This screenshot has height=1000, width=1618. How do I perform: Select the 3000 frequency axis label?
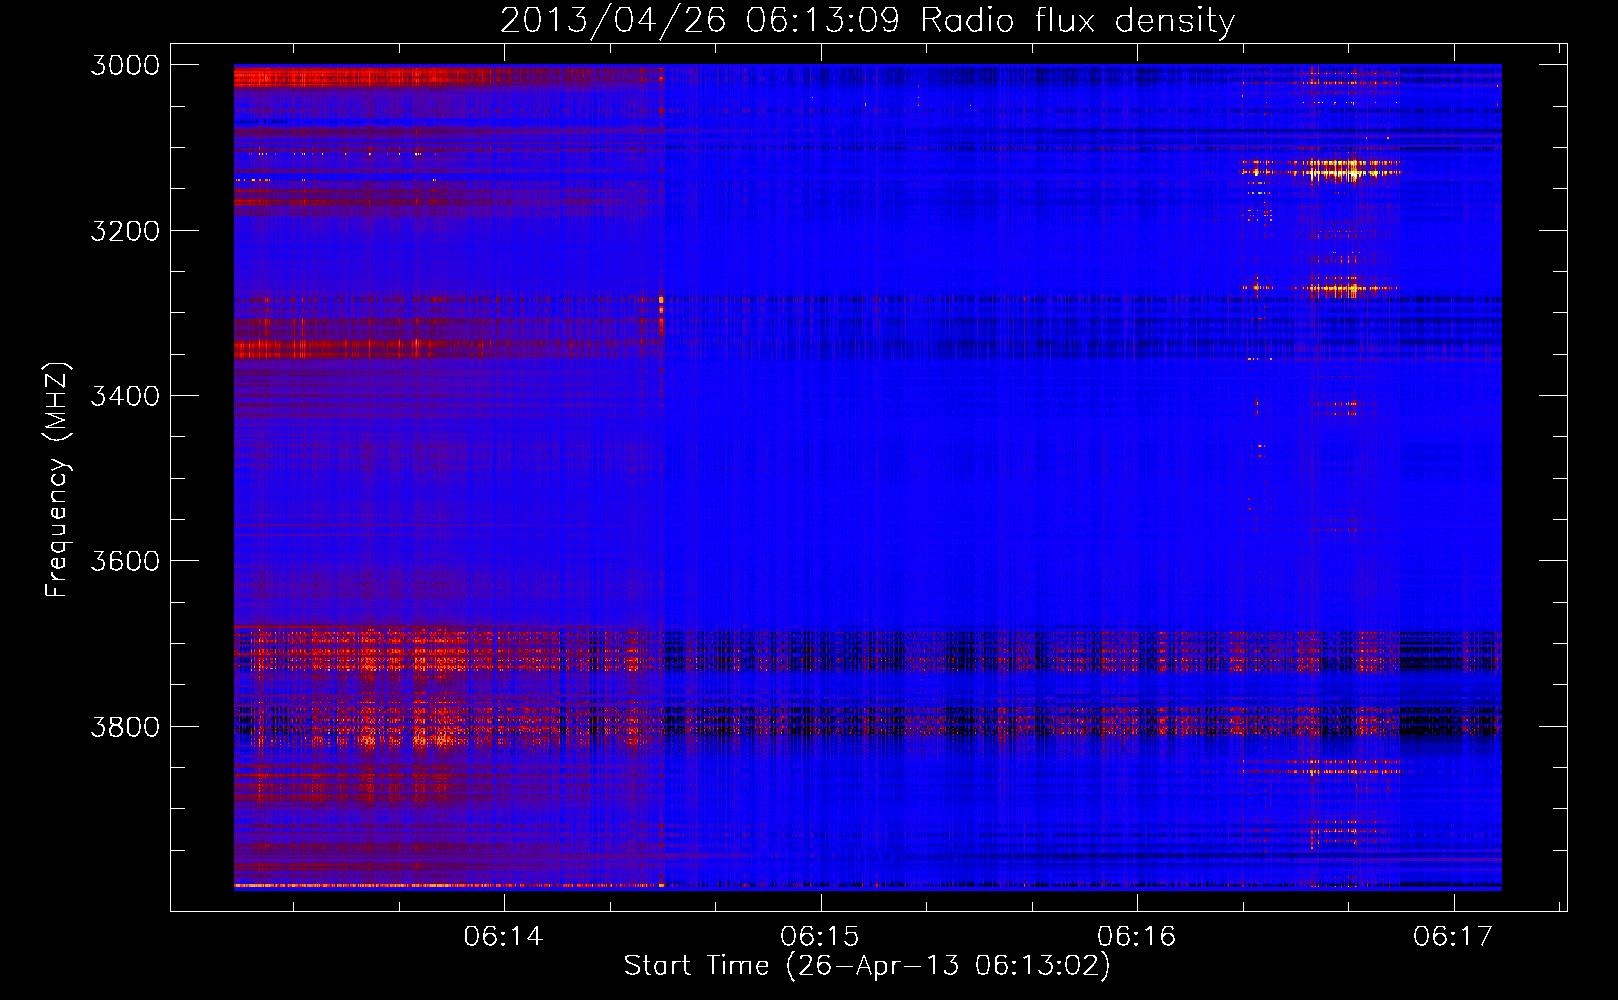click(x=125, y=65)
